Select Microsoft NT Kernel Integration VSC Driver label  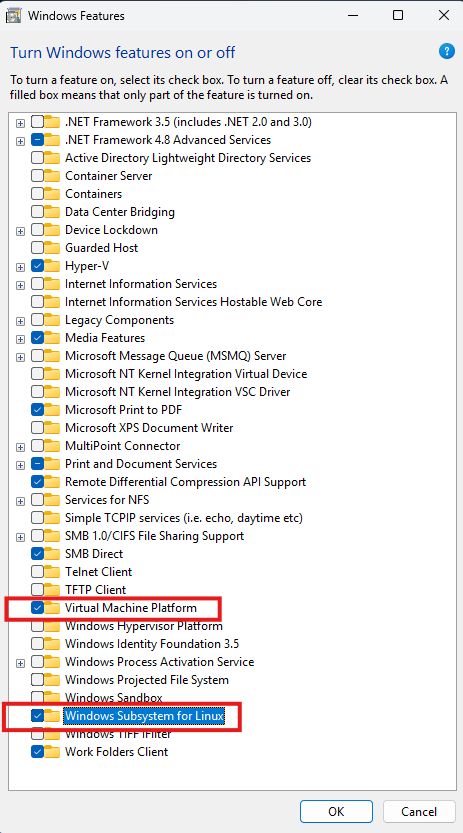click(177, 392)
